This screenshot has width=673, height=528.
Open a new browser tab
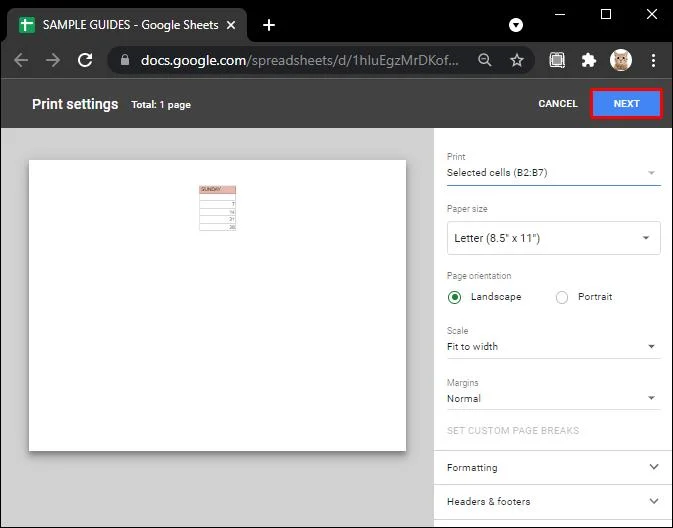[269, 25]
